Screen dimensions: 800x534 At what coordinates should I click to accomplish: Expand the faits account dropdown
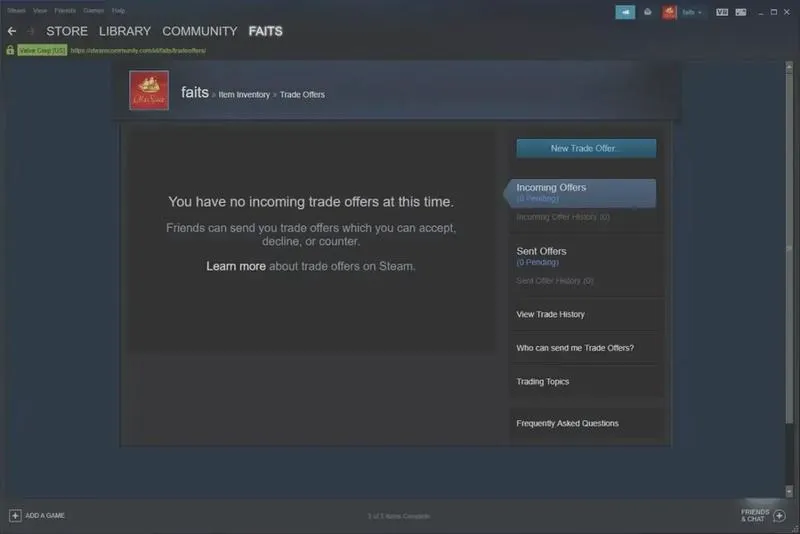point(692,12)
